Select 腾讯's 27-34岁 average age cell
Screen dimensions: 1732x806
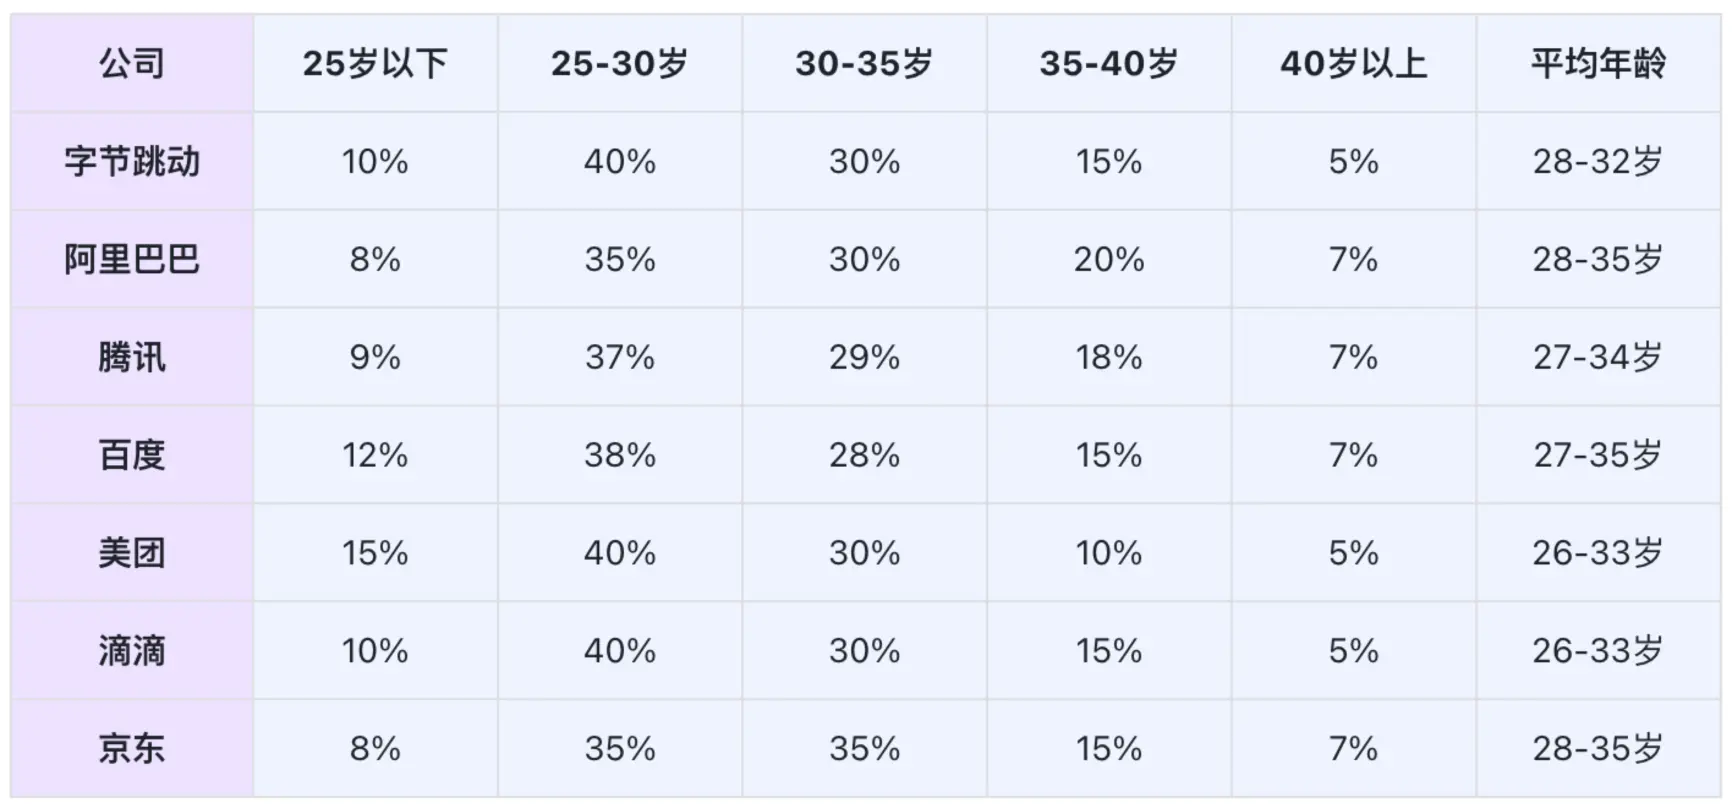tap(1598, 357)
